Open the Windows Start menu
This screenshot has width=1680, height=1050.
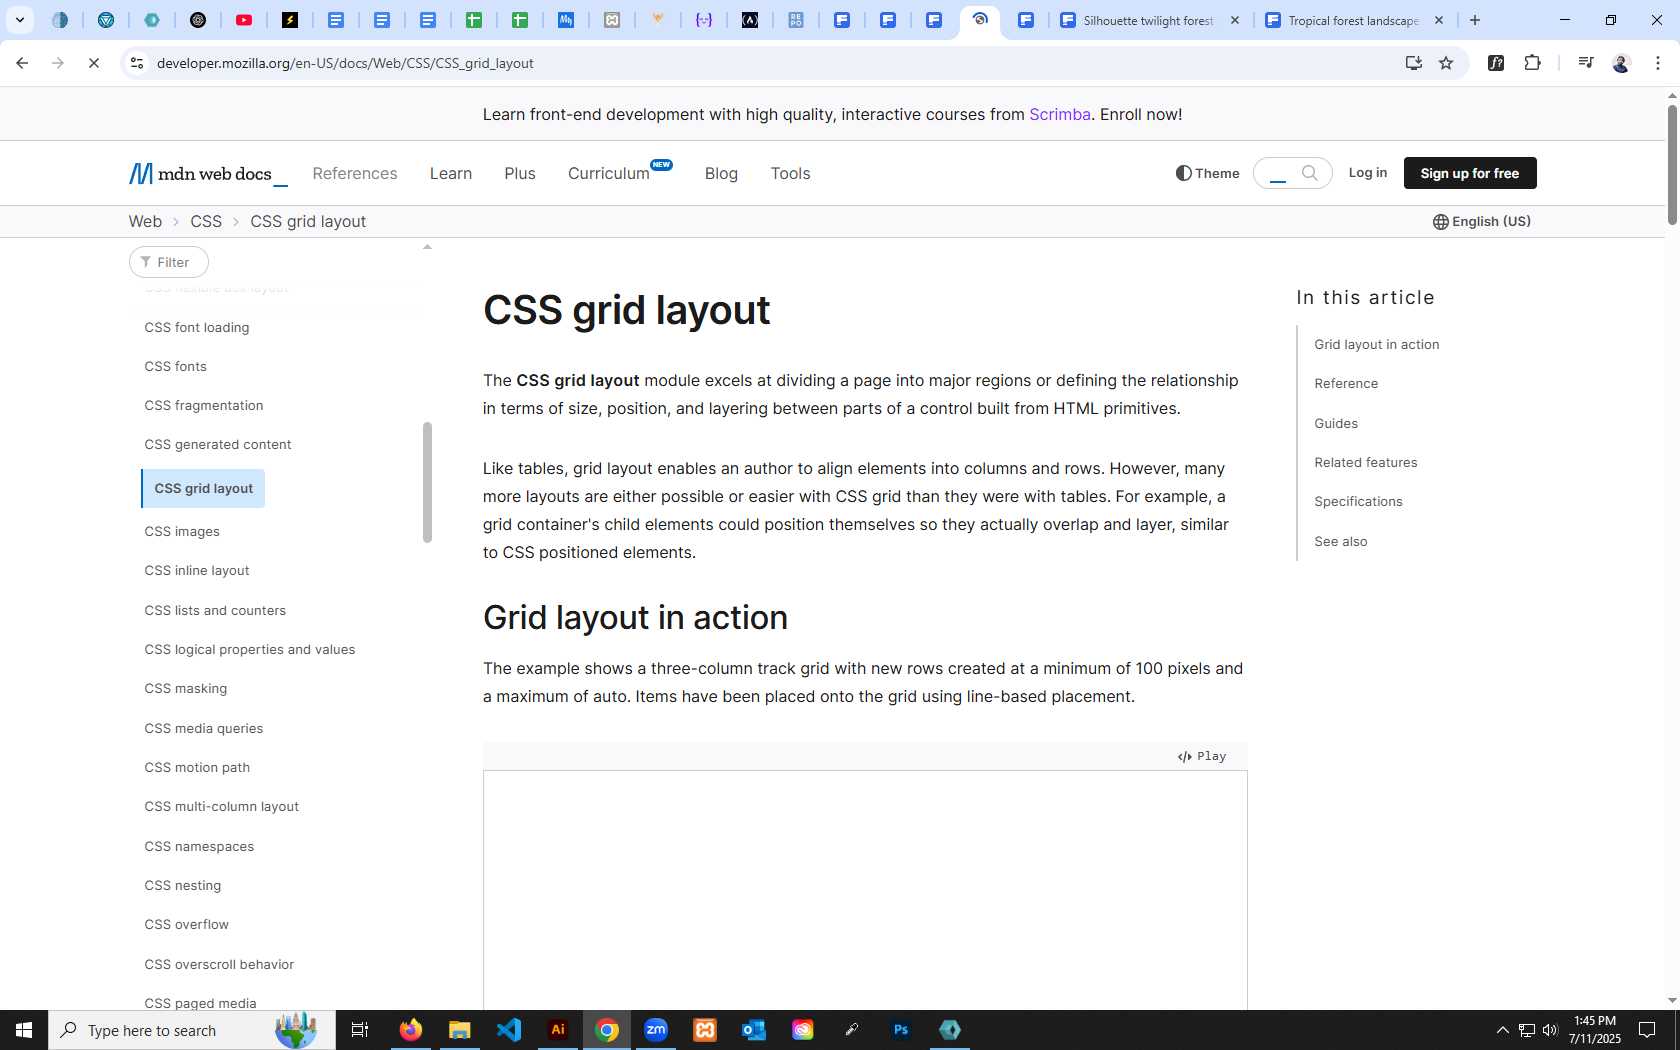(24, 1030)
